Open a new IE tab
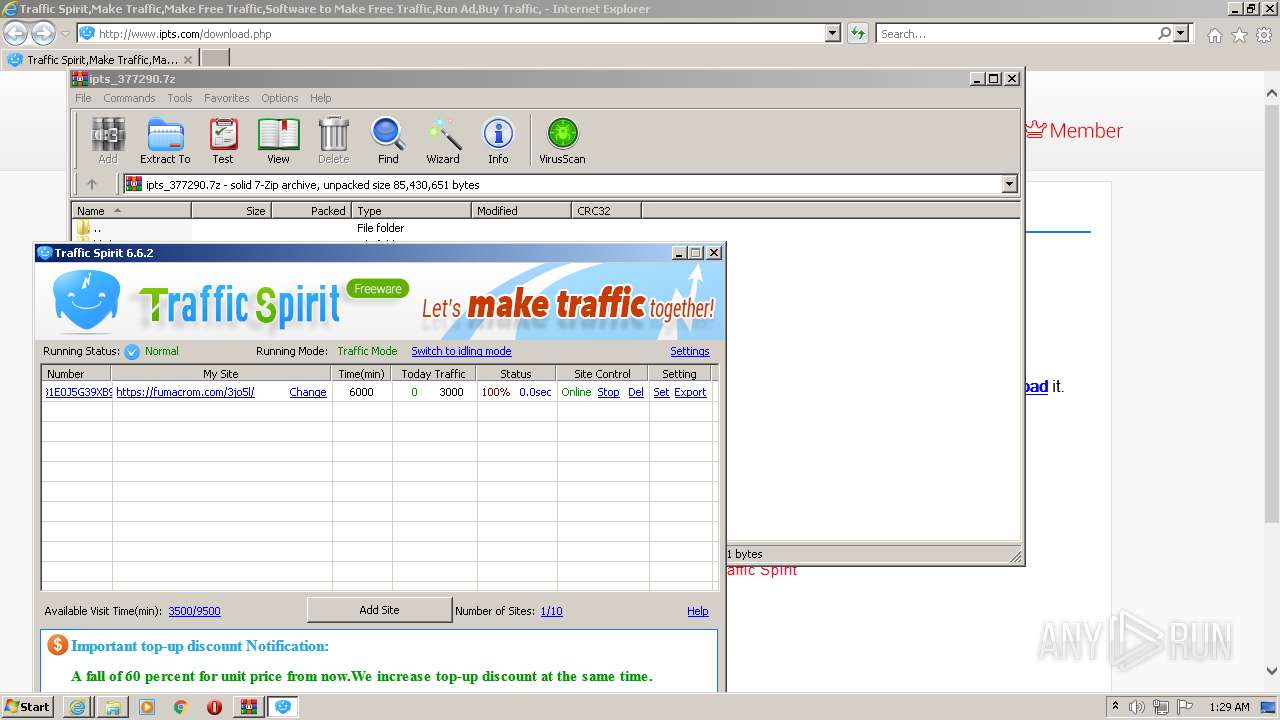1280x720 pixels. [215, 59]
